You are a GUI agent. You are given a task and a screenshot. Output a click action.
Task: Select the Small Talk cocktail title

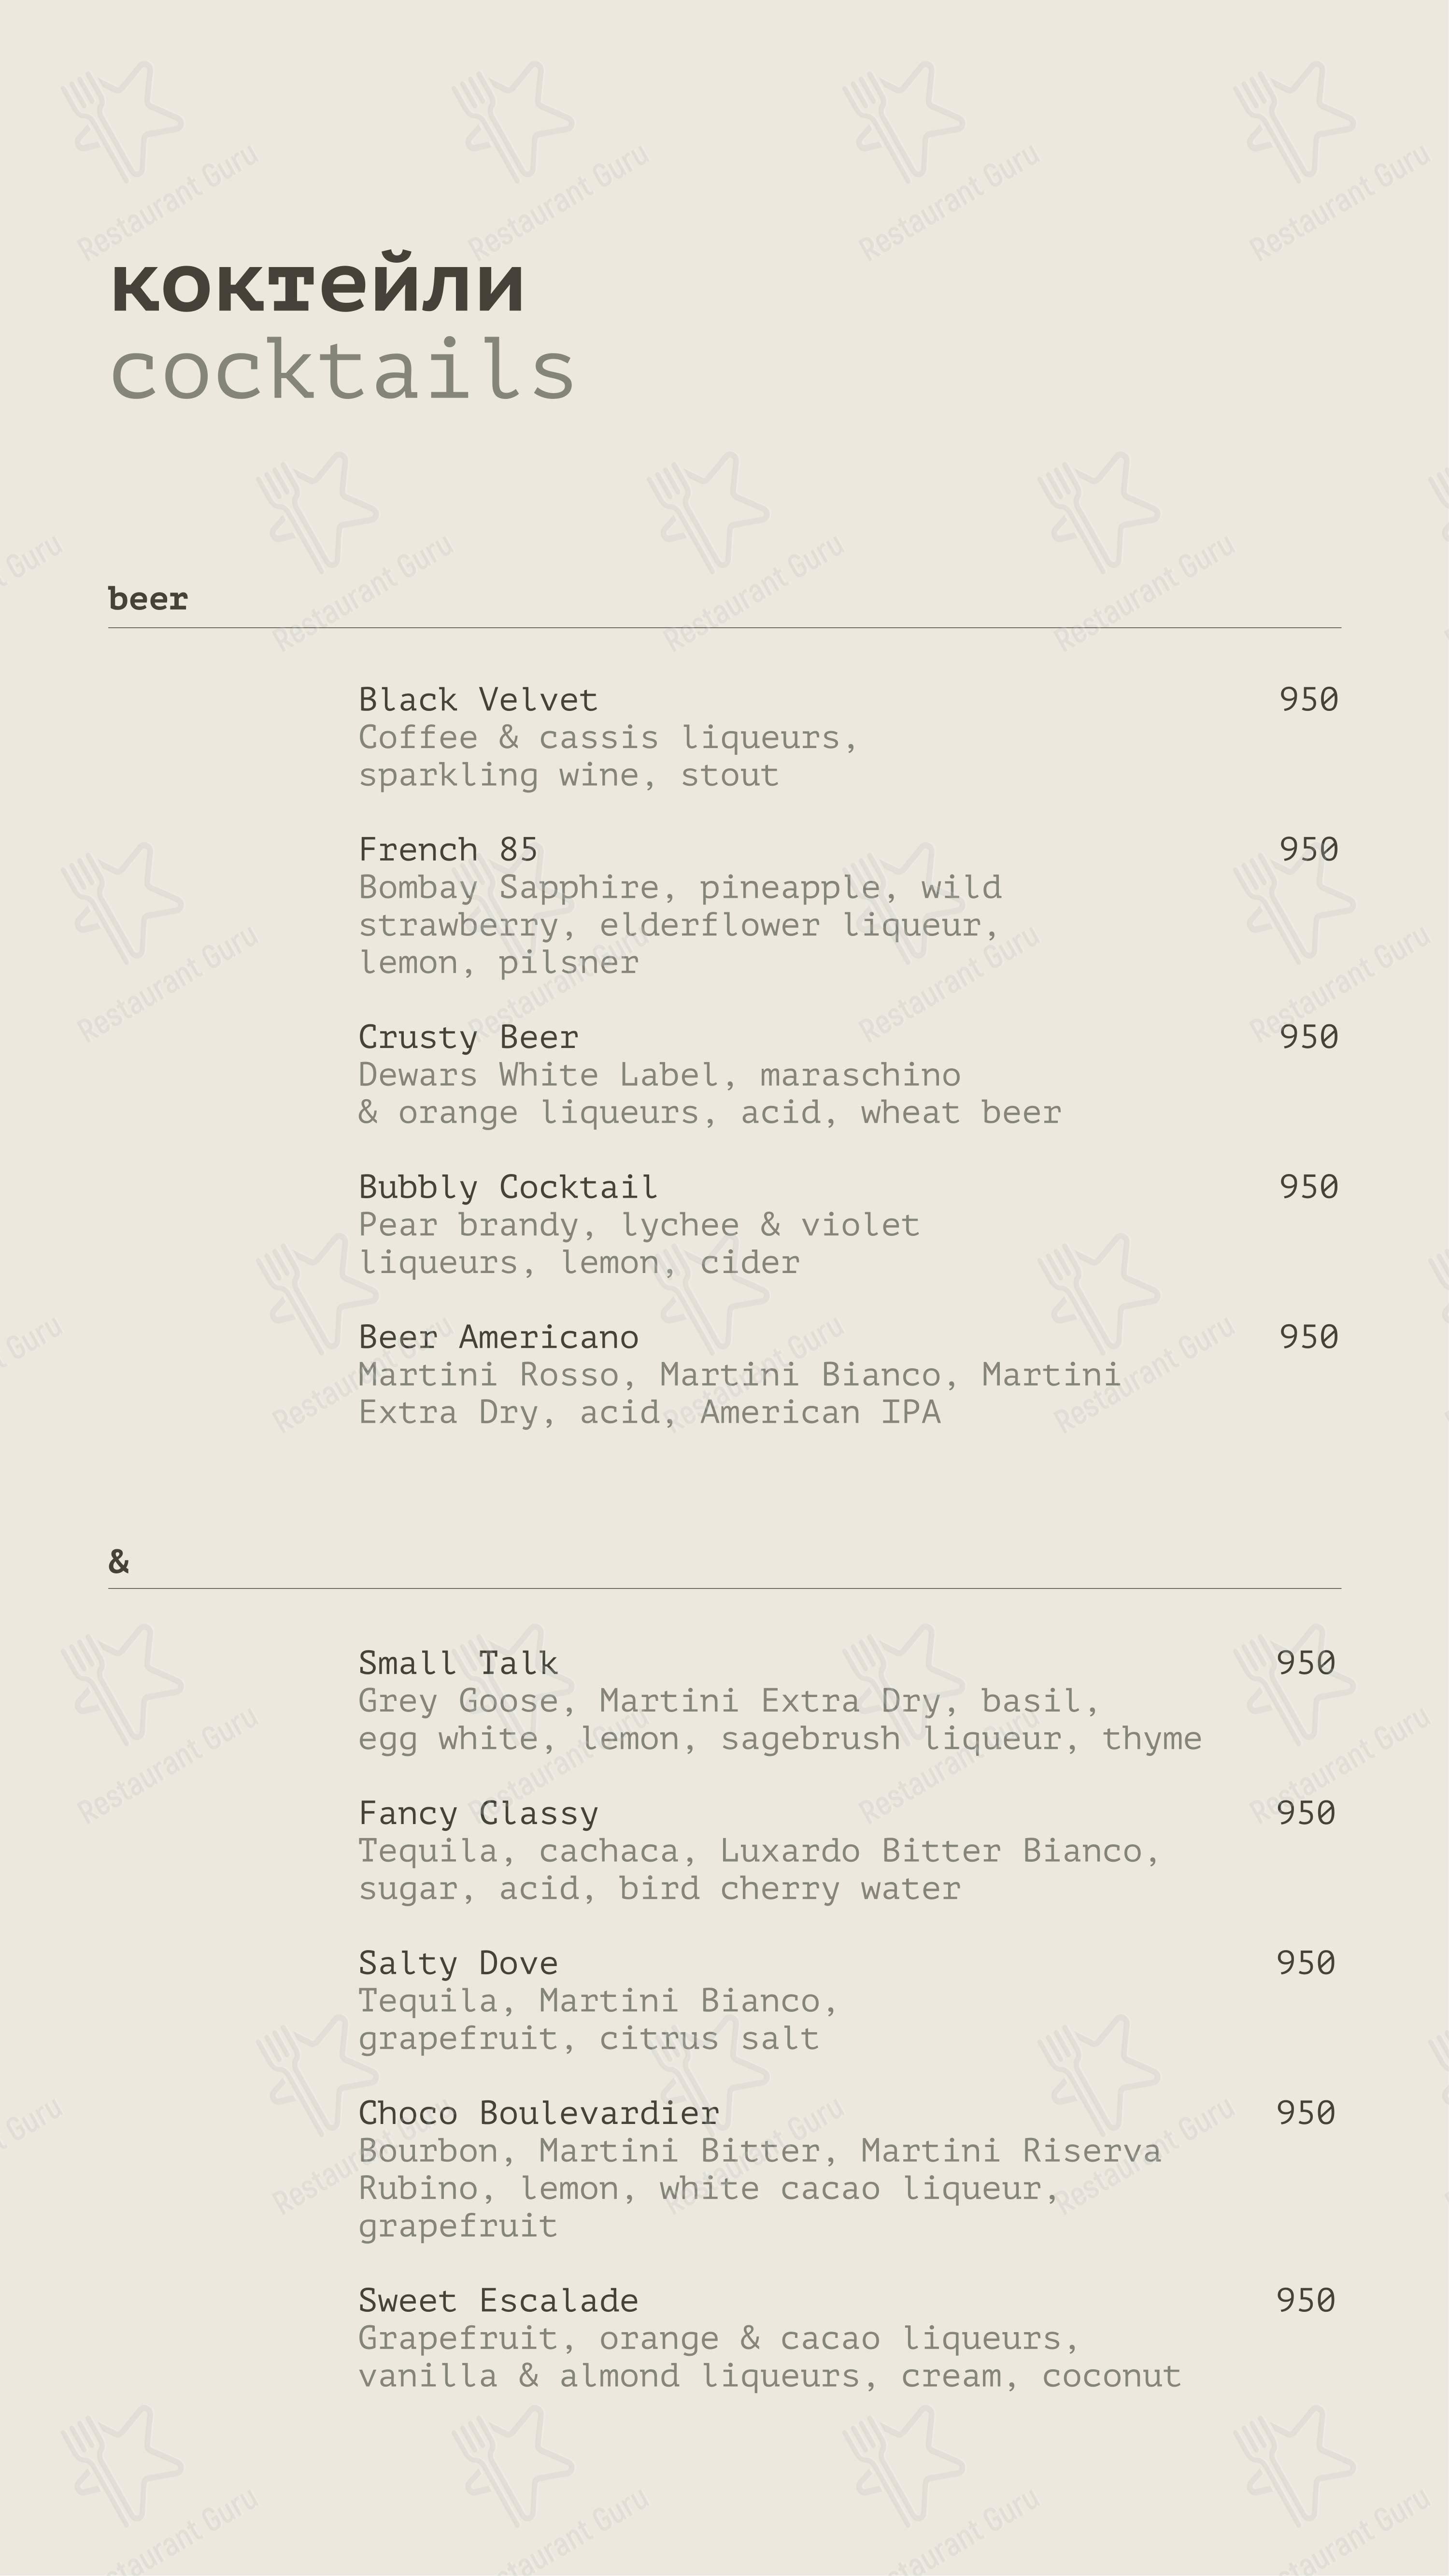[x=458, y=1663]
